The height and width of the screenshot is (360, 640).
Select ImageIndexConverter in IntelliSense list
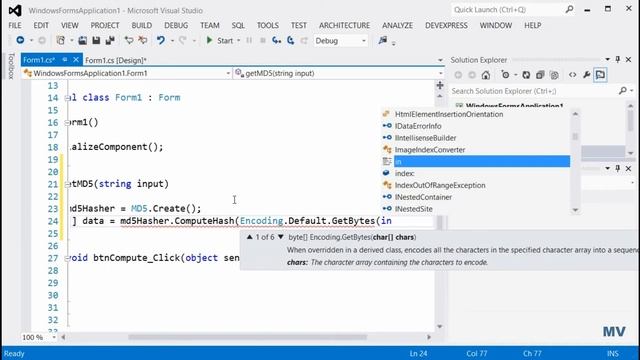pyautogui.click(x=430, y=150)
